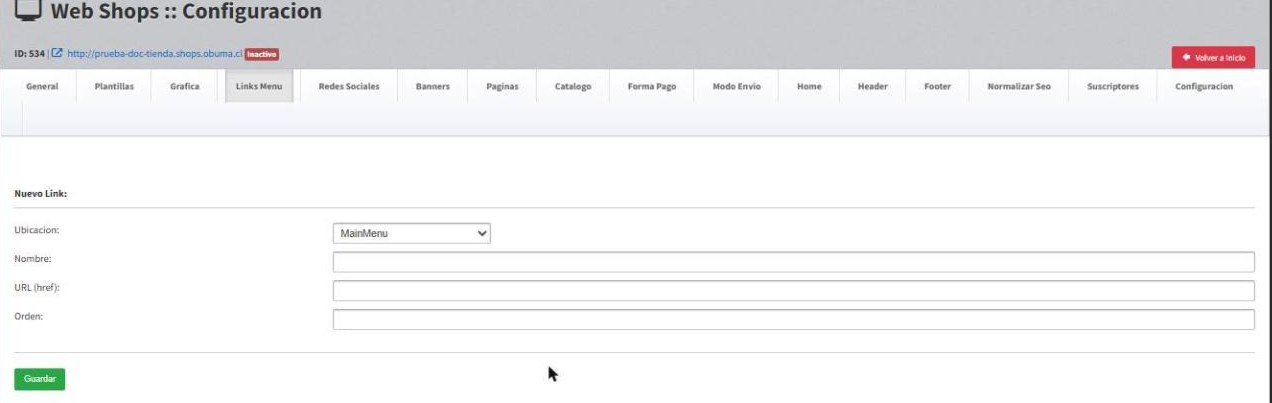Open the Redes Sociales tab
This screenshot has height=403, width=1272.
pos(349,86)
